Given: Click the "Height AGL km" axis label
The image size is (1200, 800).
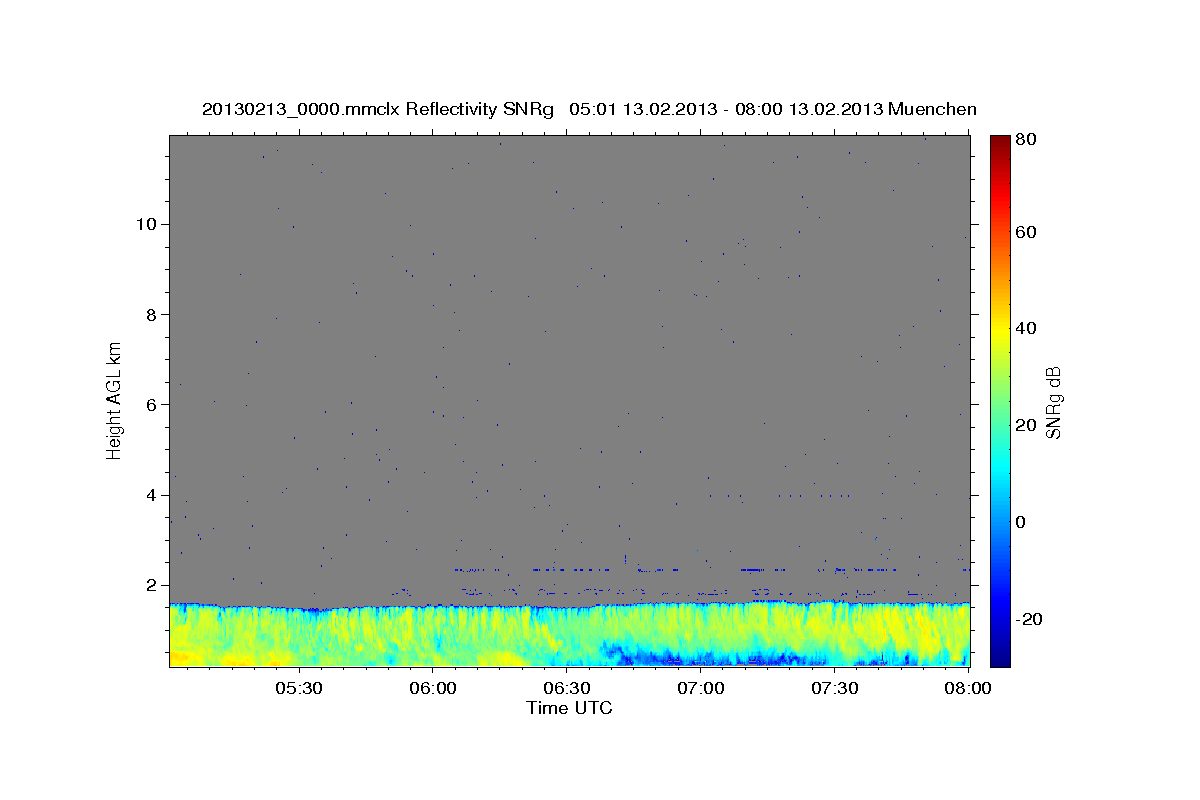Looking at the screenshot, I should [115, 399].
